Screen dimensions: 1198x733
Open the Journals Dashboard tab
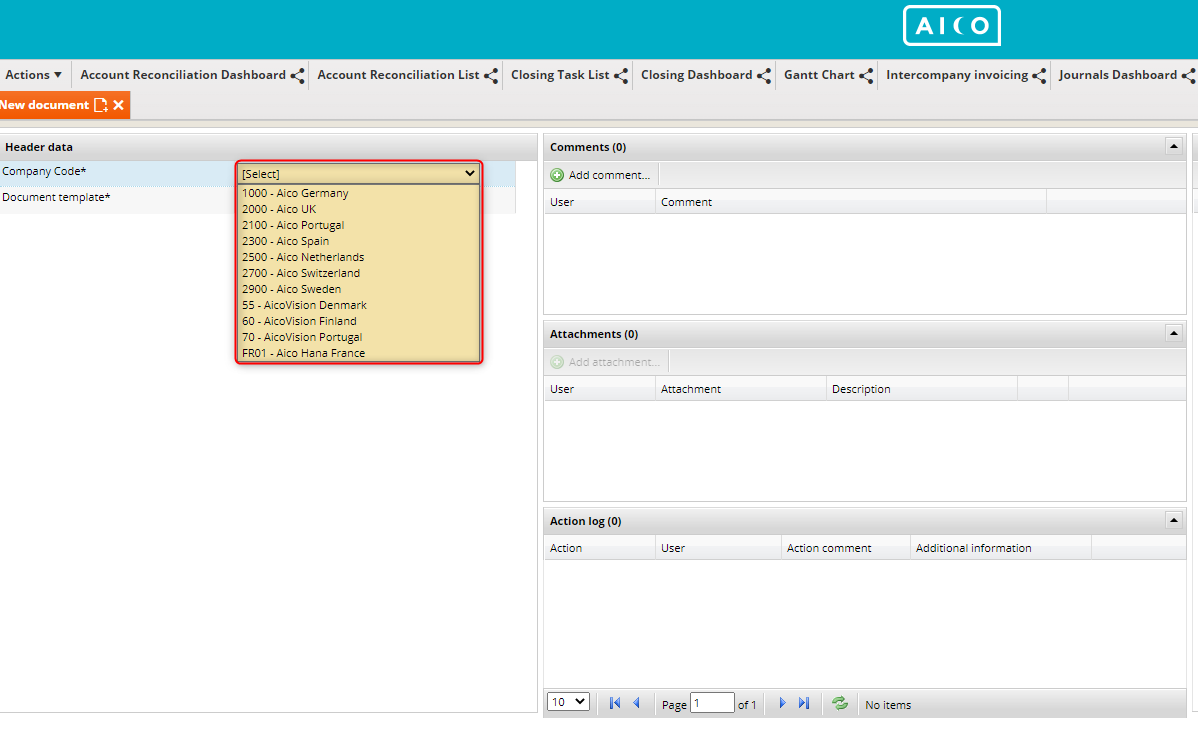point(1118,75)
